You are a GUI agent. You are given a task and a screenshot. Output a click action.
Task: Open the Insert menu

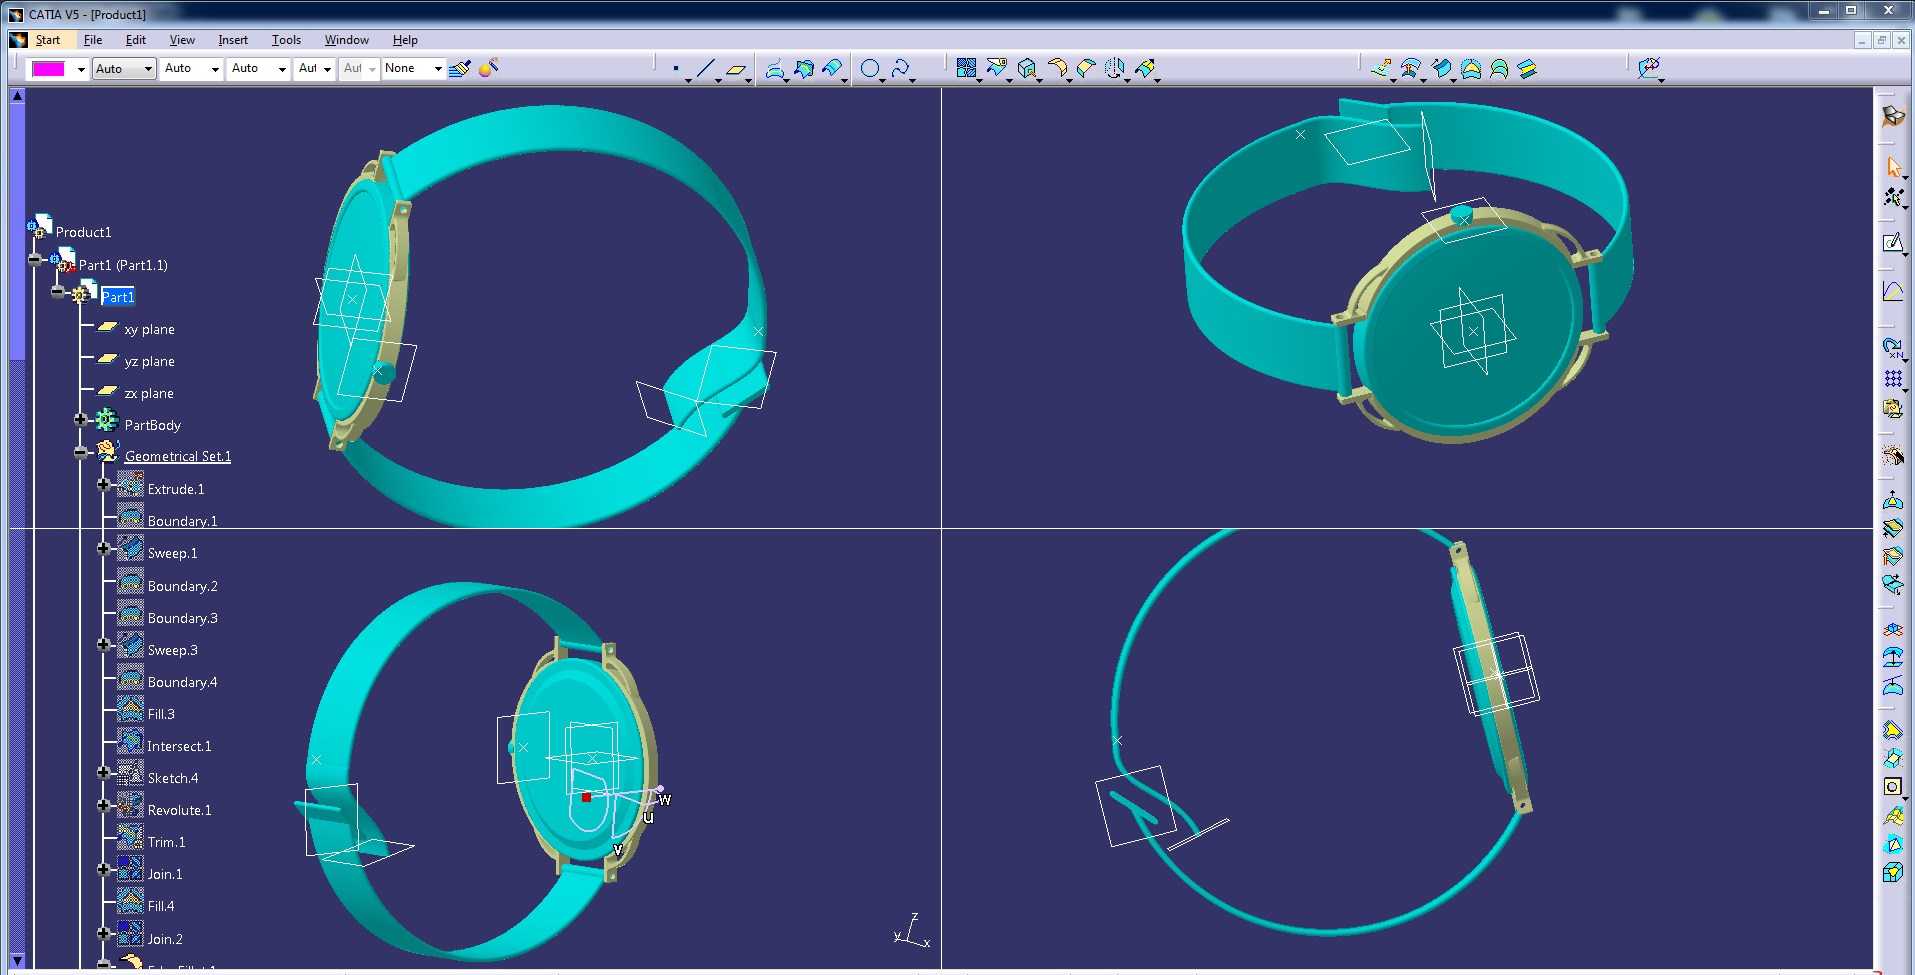pos(233,40)
